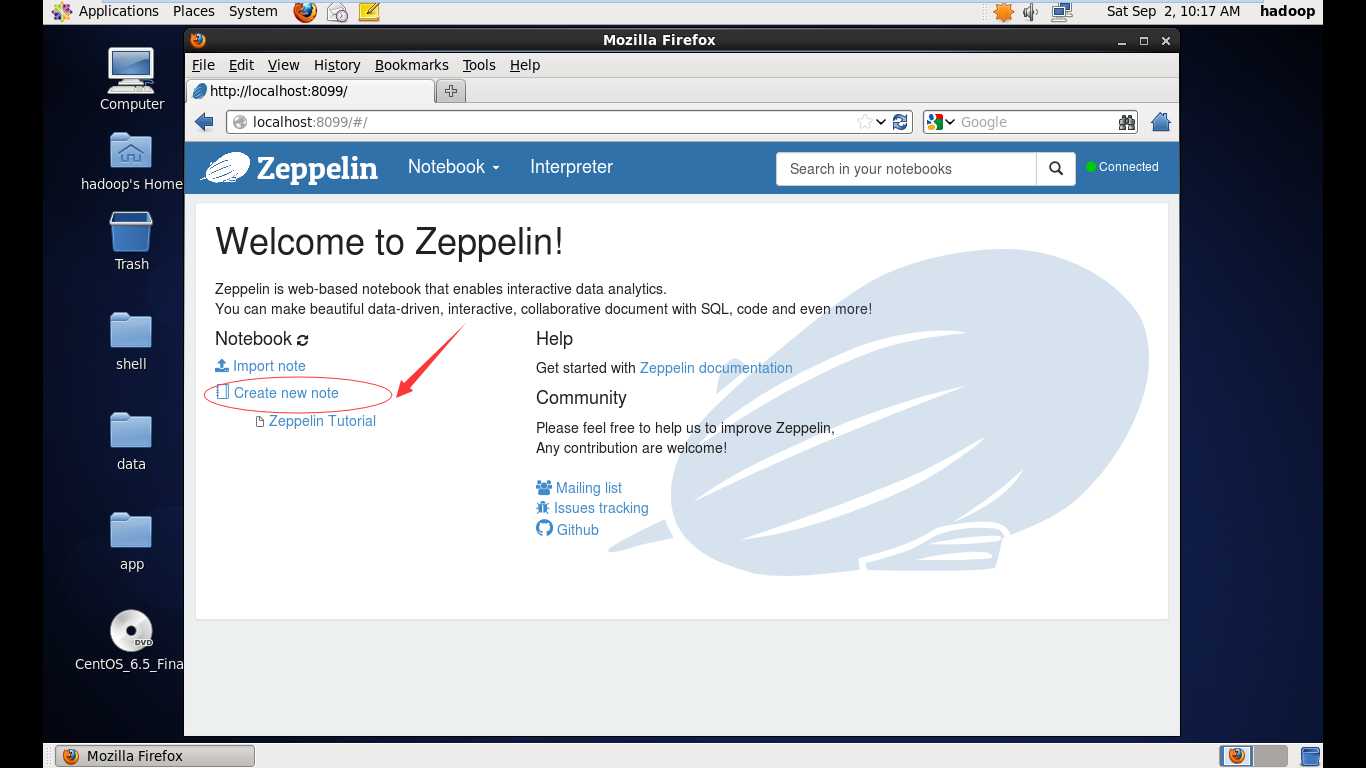Screen dimensions: 1366x768
Task: Open the System panel menu
Action: 254,11
